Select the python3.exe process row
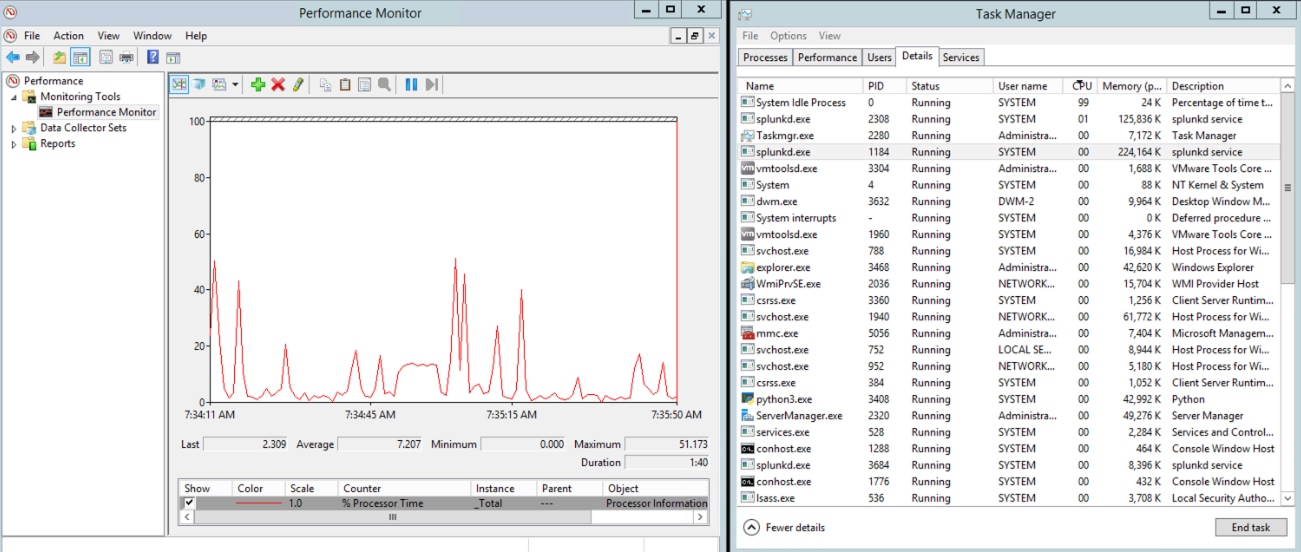This screenshot has height=552, width=1301. [x=1008, y=399]
